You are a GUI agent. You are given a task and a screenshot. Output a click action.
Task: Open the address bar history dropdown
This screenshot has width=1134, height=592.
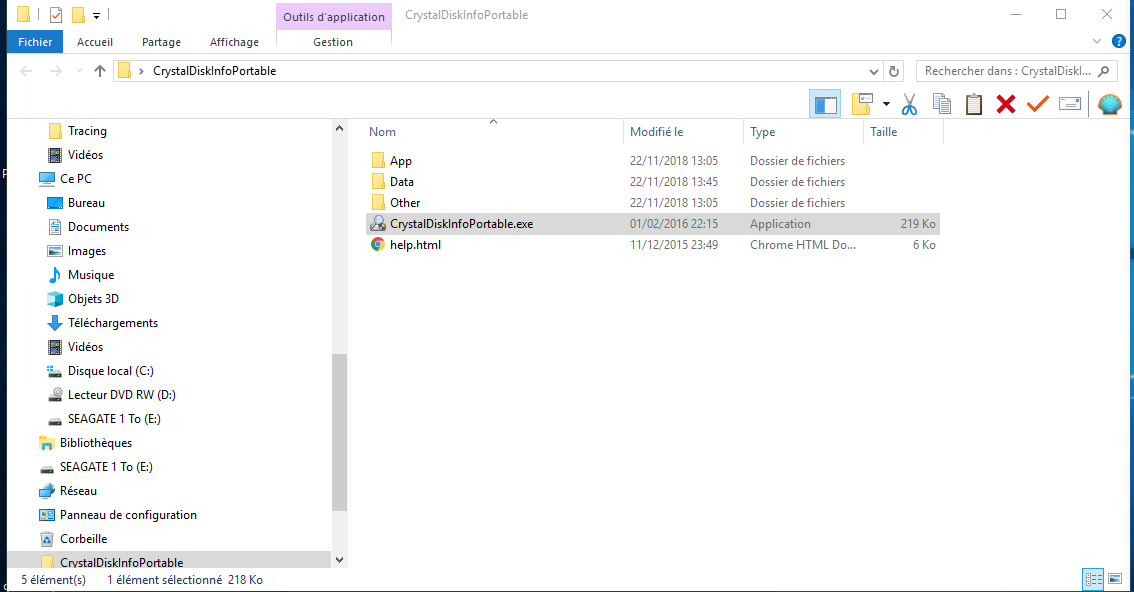pyautogui.click(x=874, y=71)
